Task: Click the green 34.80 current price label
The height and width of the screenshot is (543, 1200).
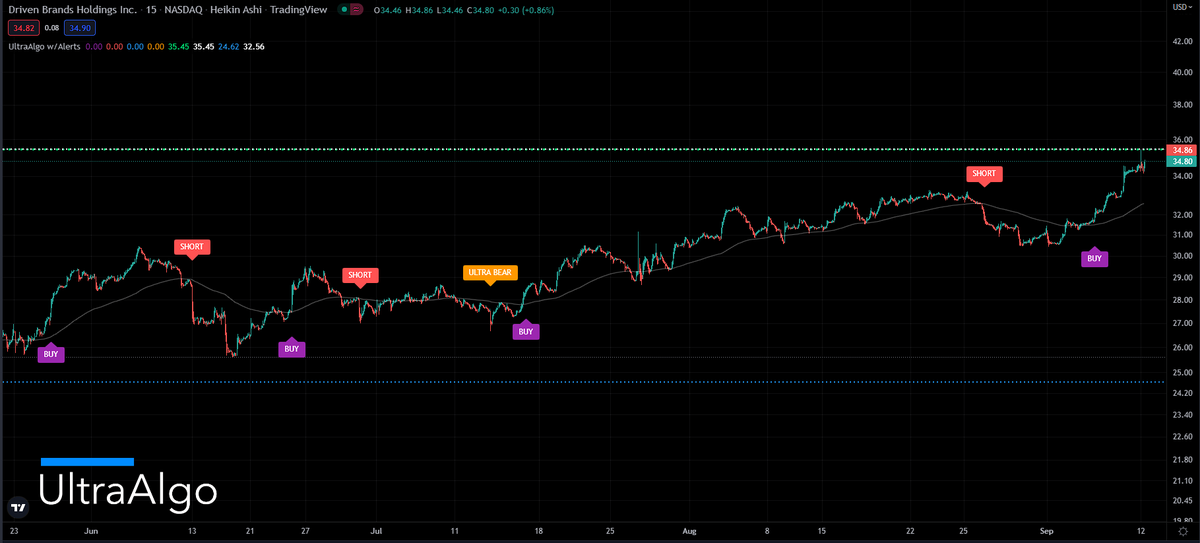Action: pos(1183,161)
